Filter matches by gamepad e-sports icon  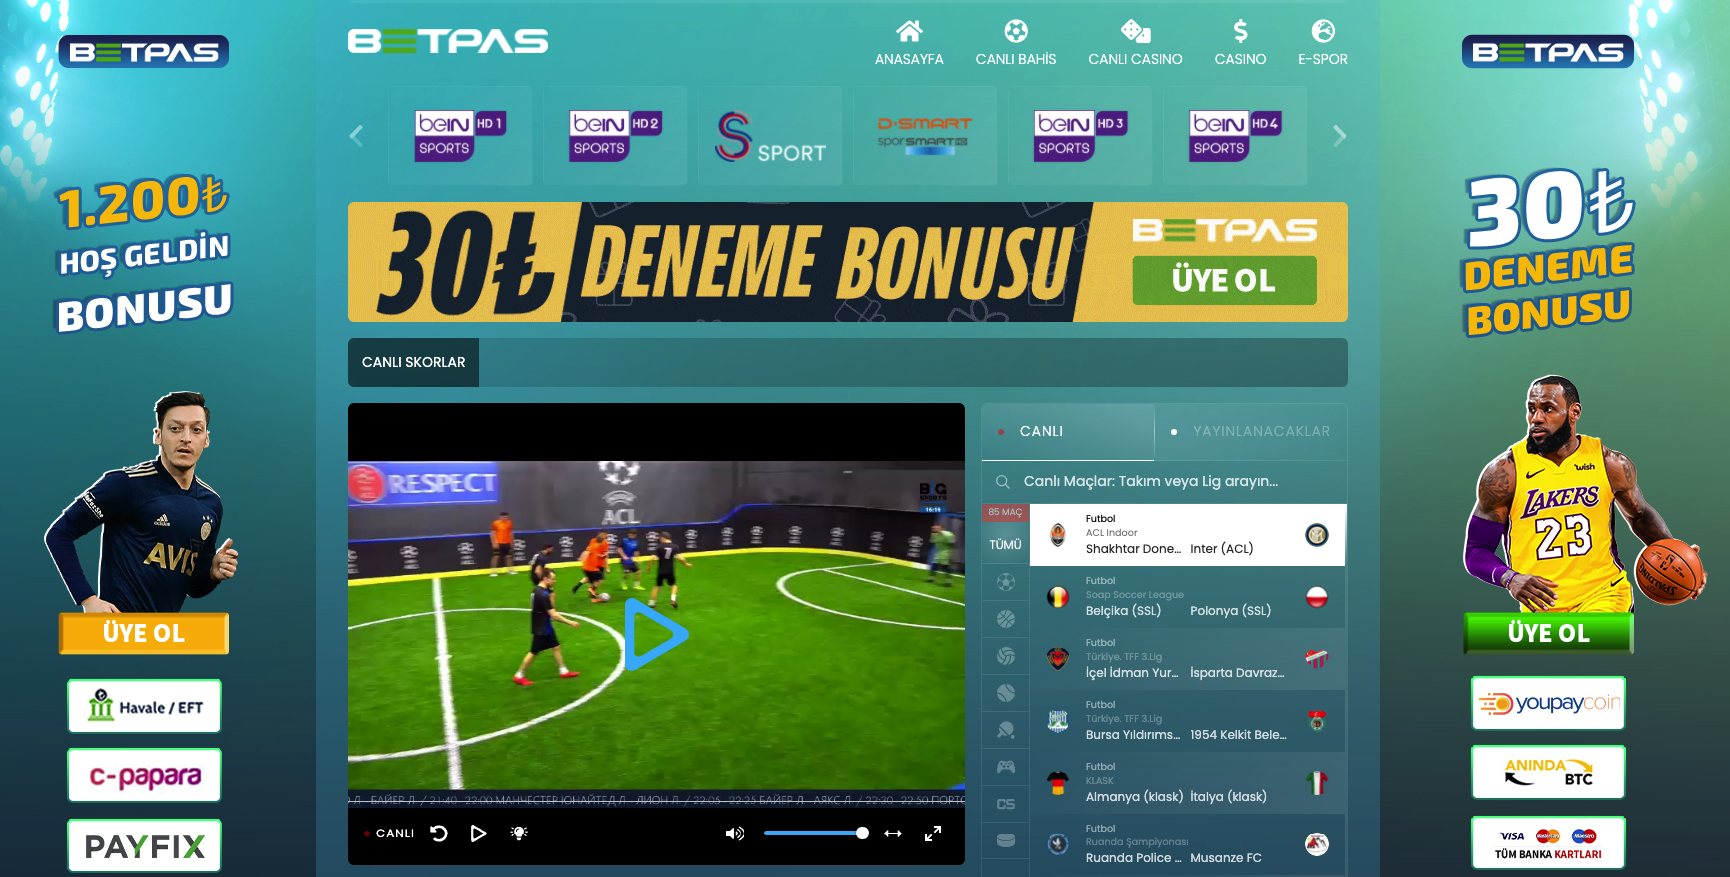coord(1006,767)
